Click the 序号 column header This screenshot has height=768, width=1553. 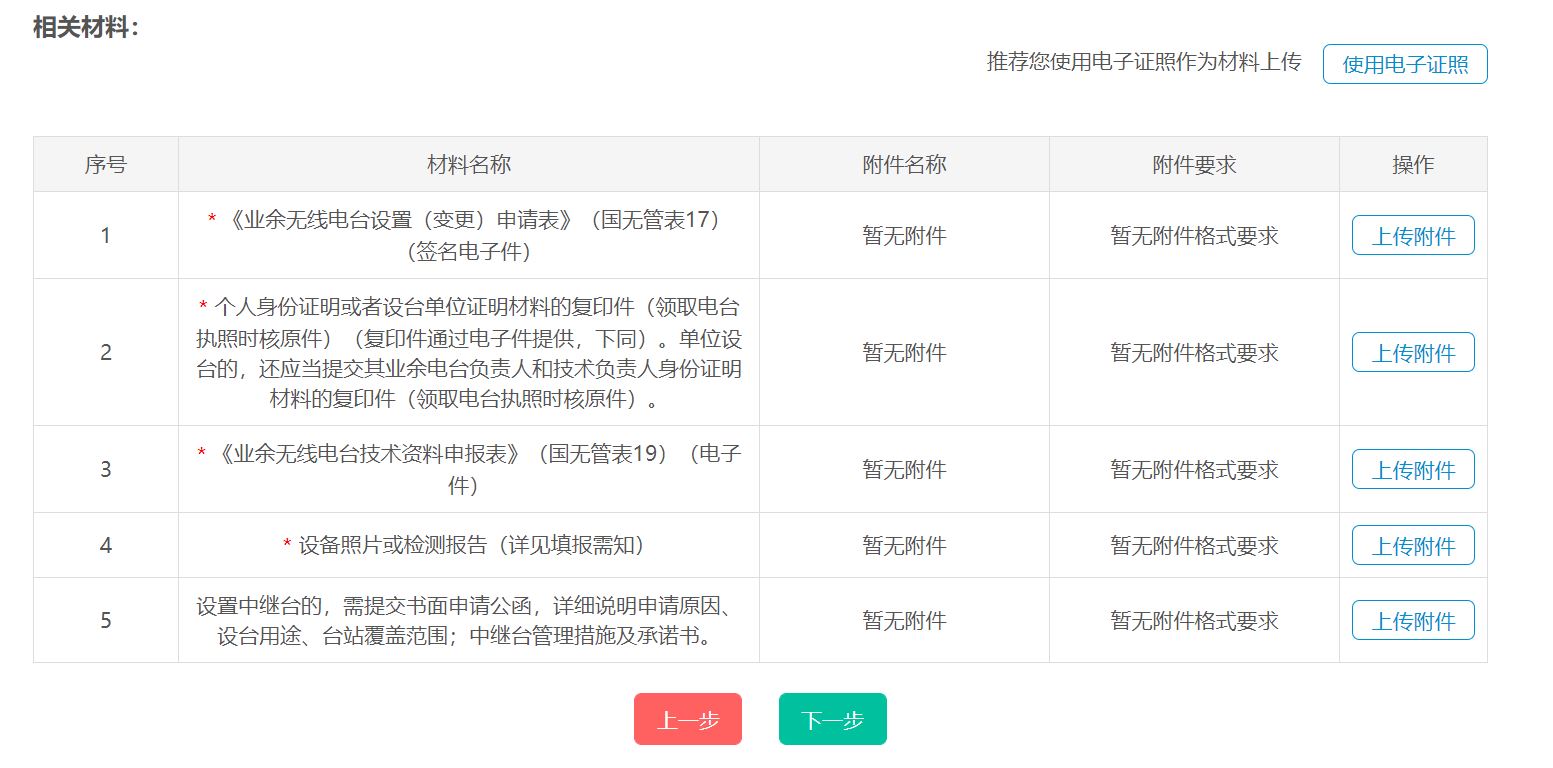click(105, 164)
